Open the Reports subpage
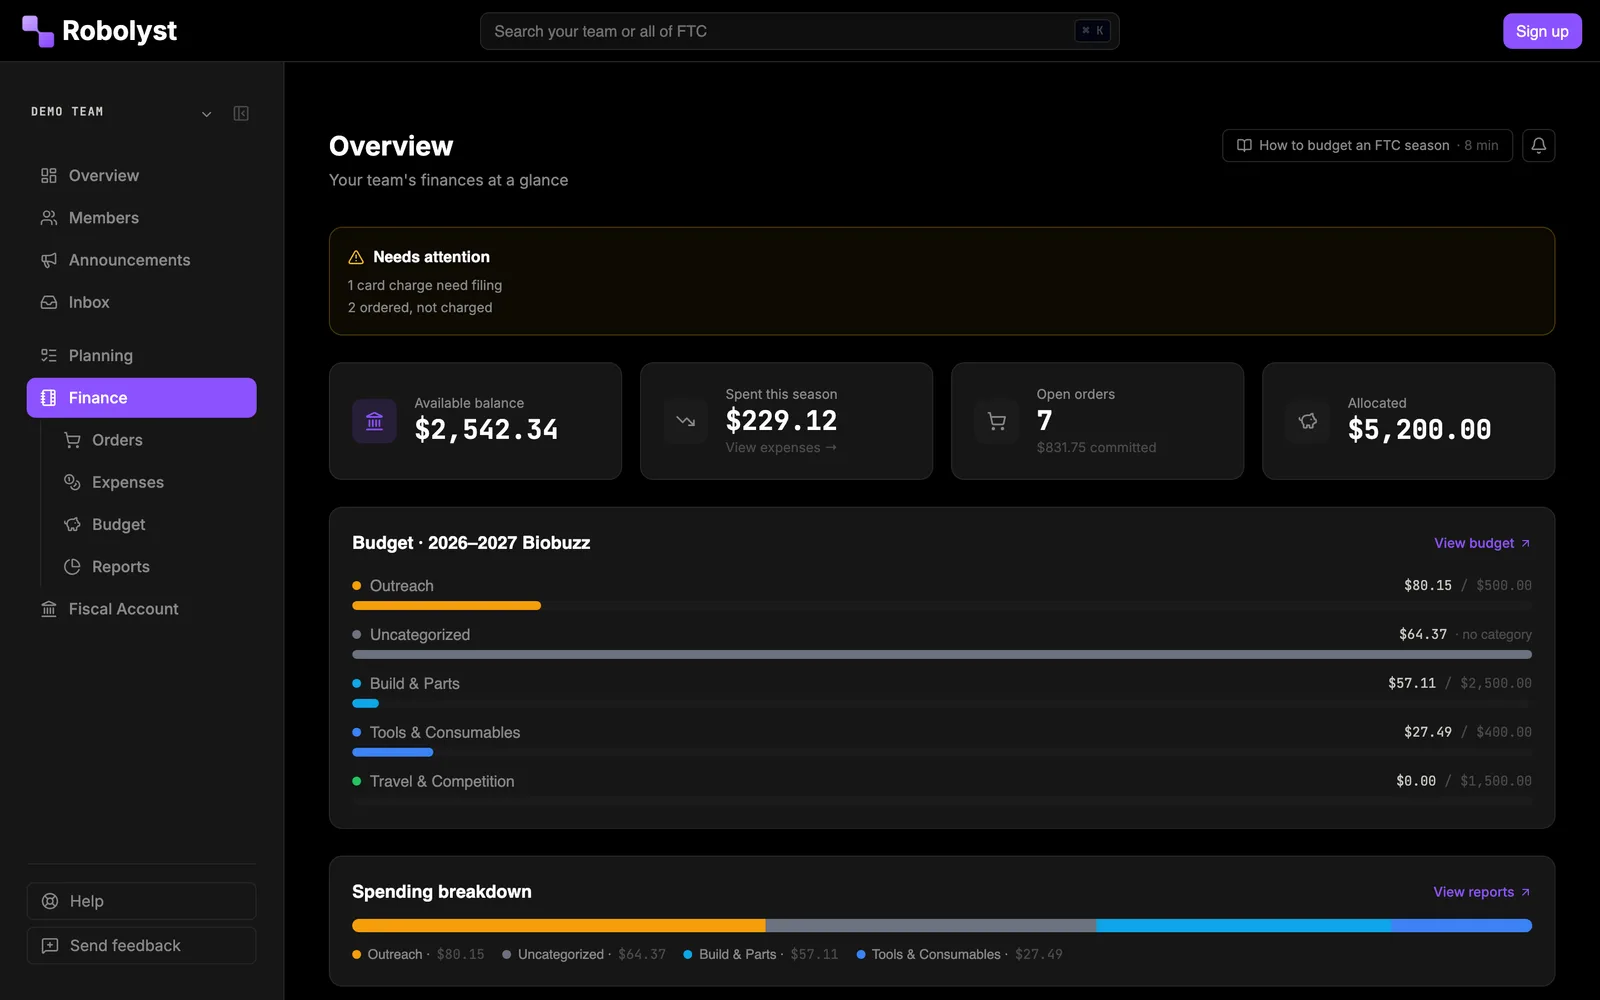Screen dimensions: 1600x1000 tap(153, 566)
